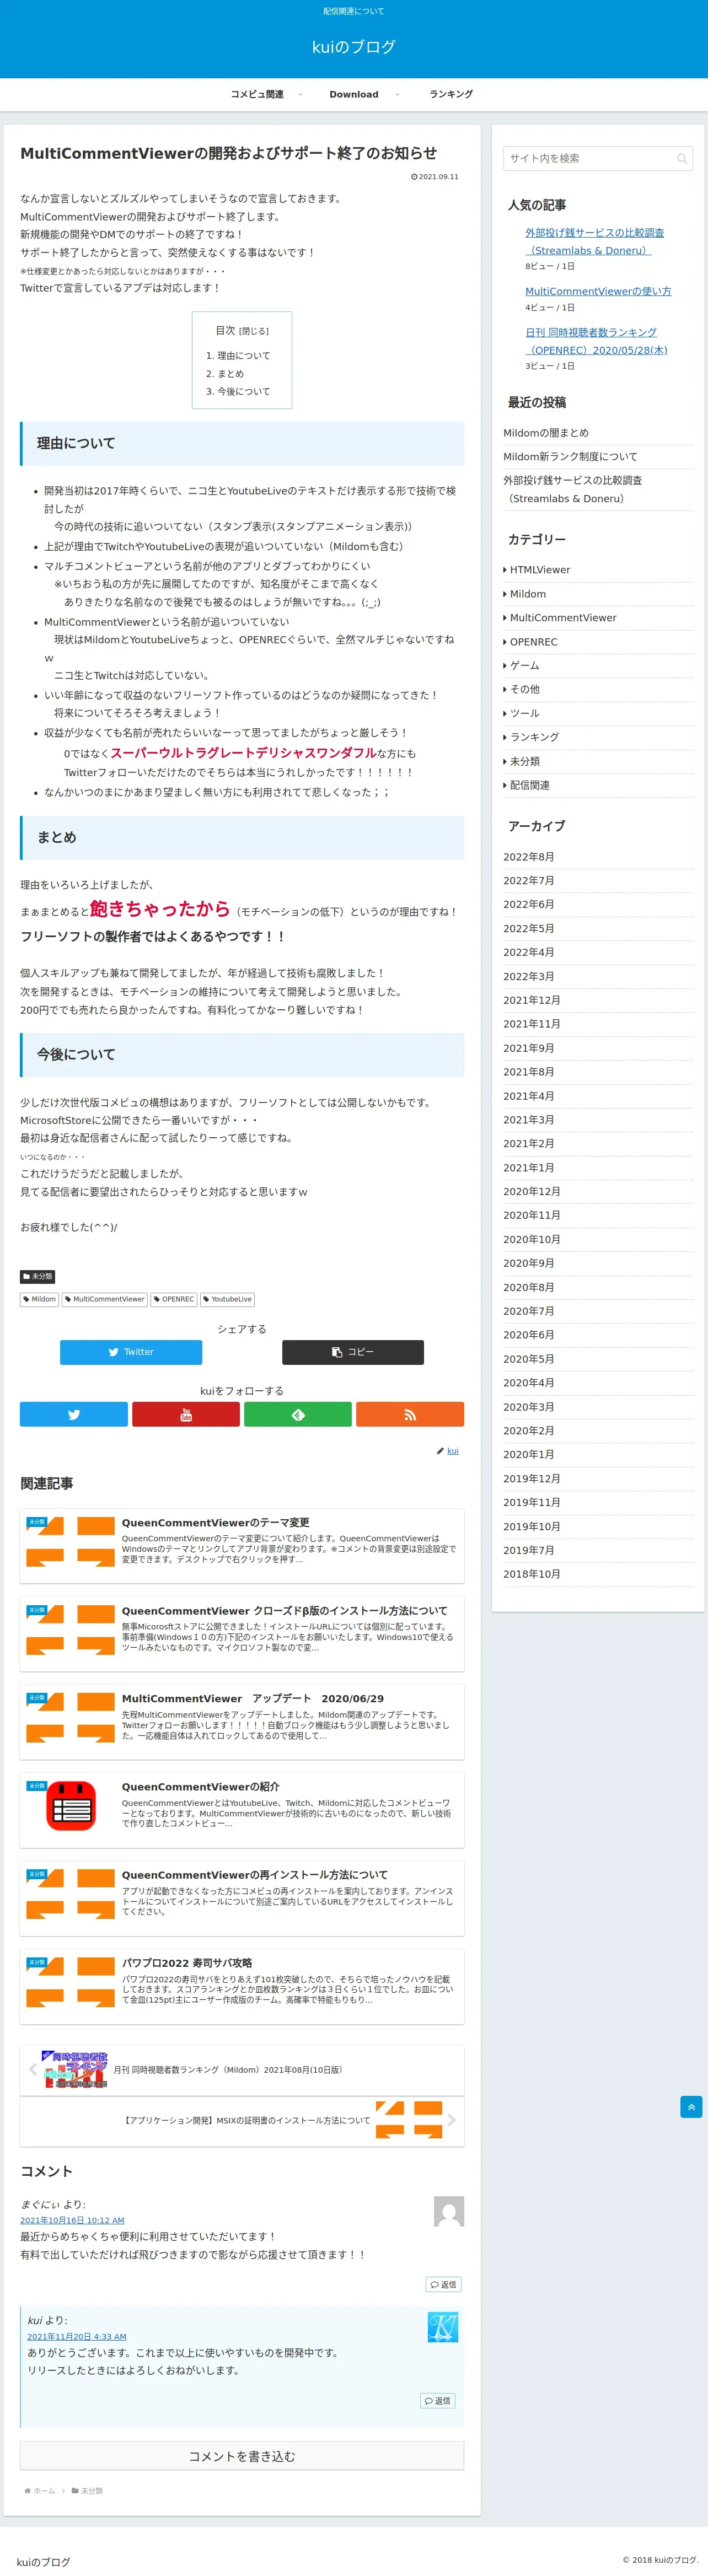Collapse table of contents via 閉じる
708x2576 pixels.
click(253, 331)
